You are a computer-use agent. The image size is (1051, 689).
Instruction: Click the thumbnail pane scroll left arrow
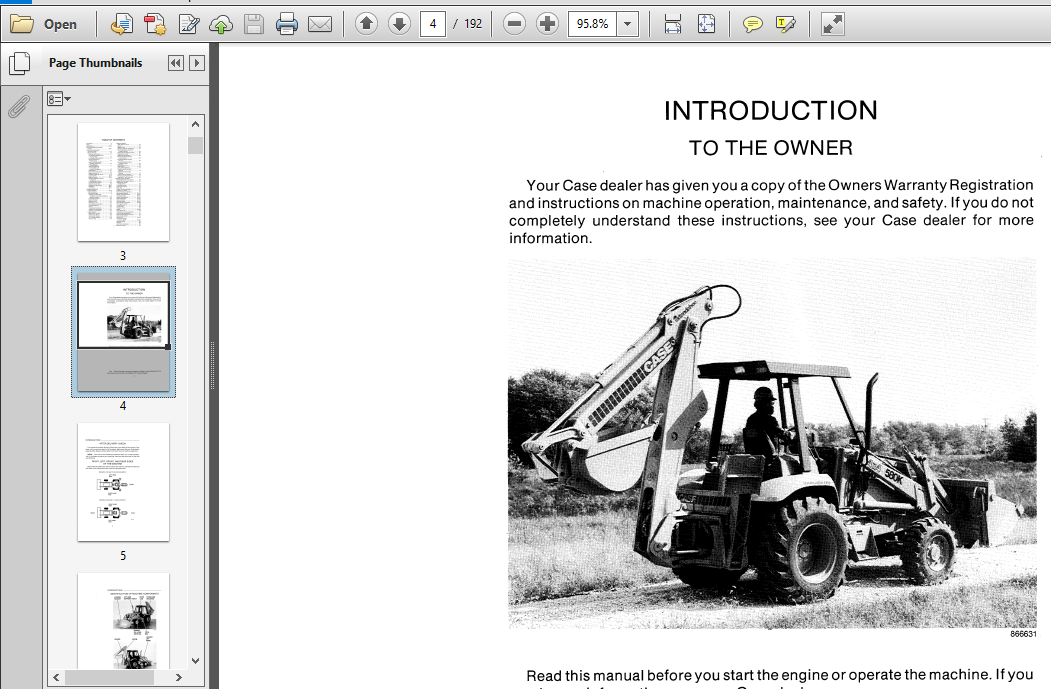[x=56, y=678]
